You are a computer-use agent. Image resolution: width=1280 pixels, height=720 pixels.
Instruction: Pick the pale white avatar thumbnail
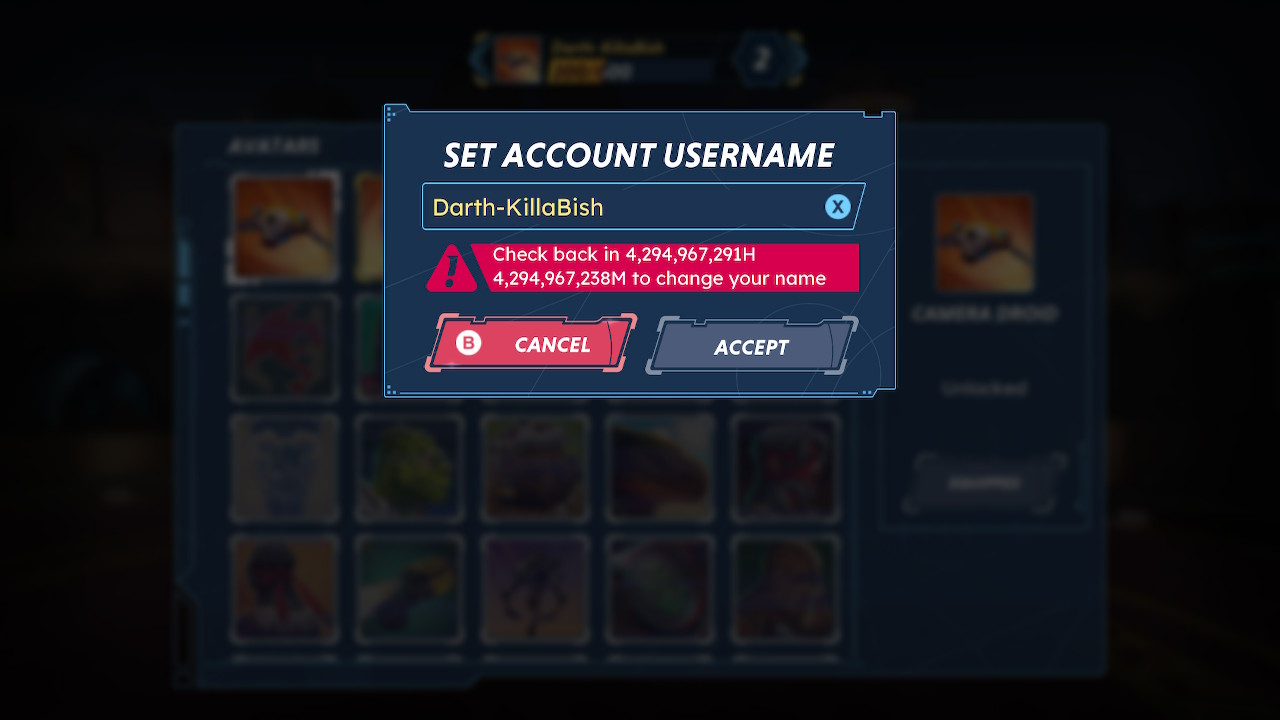tap(284, 468)
